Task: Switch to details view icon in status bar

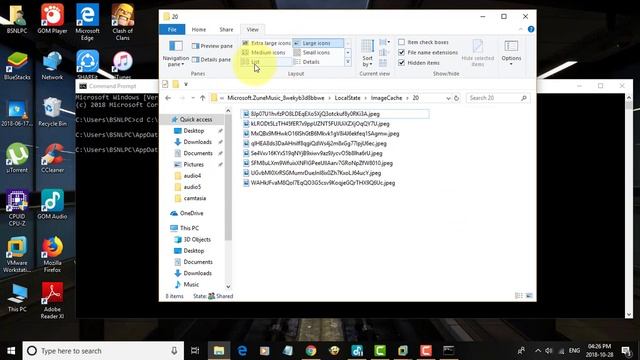Action: point(519,296)
